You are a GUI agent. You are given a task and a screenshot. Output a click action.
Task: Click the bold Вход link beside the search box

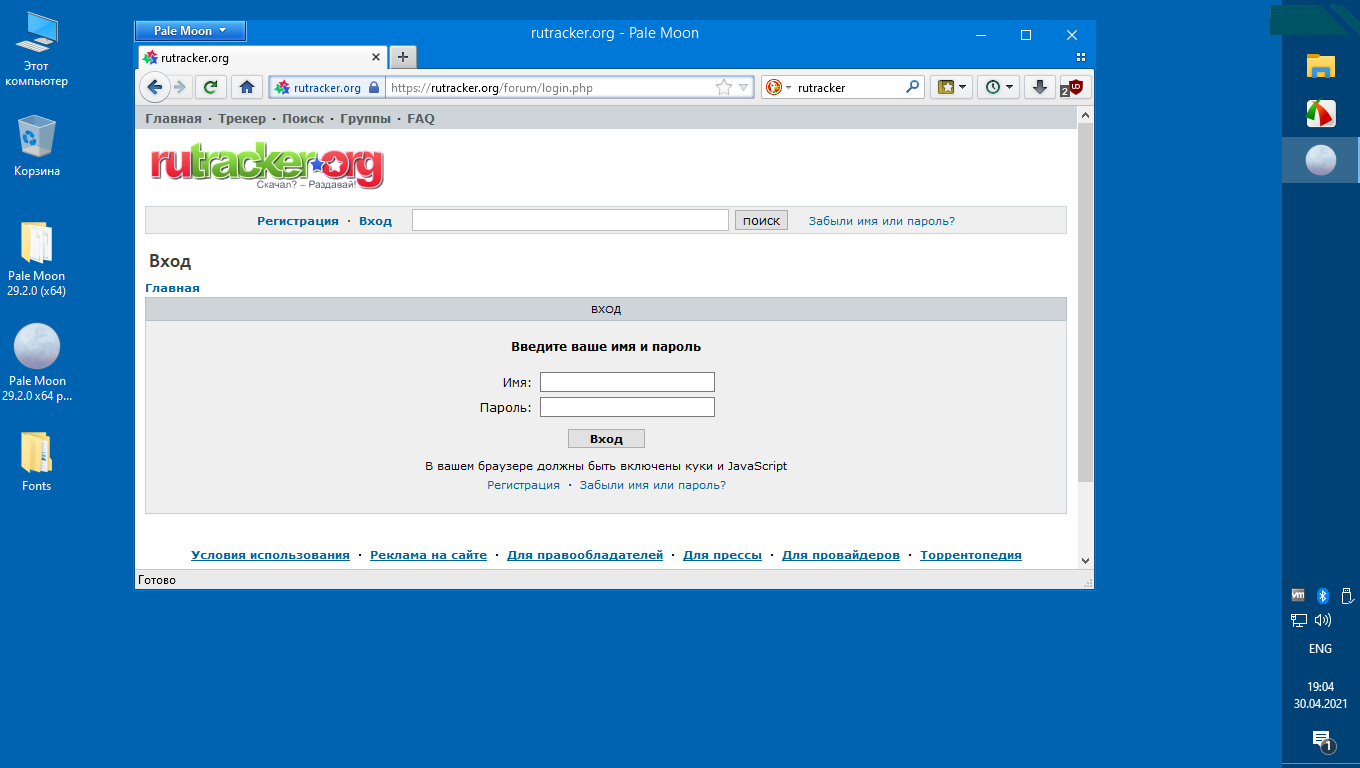375,221
